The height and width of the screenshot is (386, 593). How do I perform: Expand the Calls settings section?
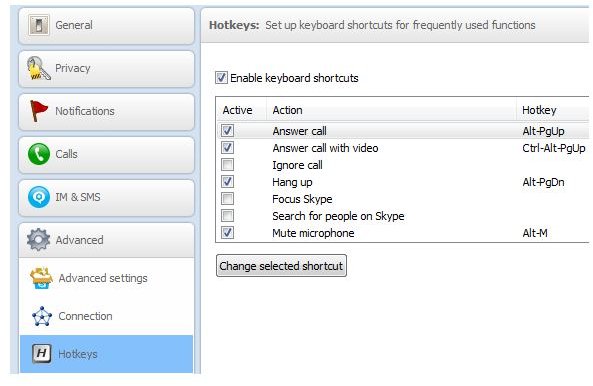(x=106, y=155)
